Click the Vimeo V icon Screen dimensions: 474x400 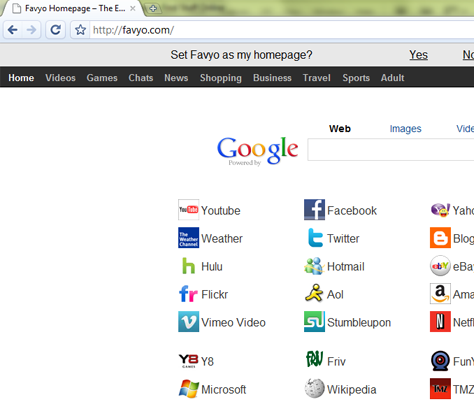(x=188, y=322)
